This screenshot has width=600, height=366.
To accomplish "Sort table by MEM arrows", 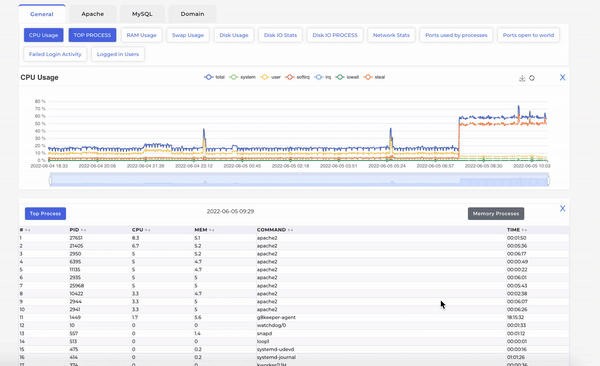I will [x=212, y=230].
